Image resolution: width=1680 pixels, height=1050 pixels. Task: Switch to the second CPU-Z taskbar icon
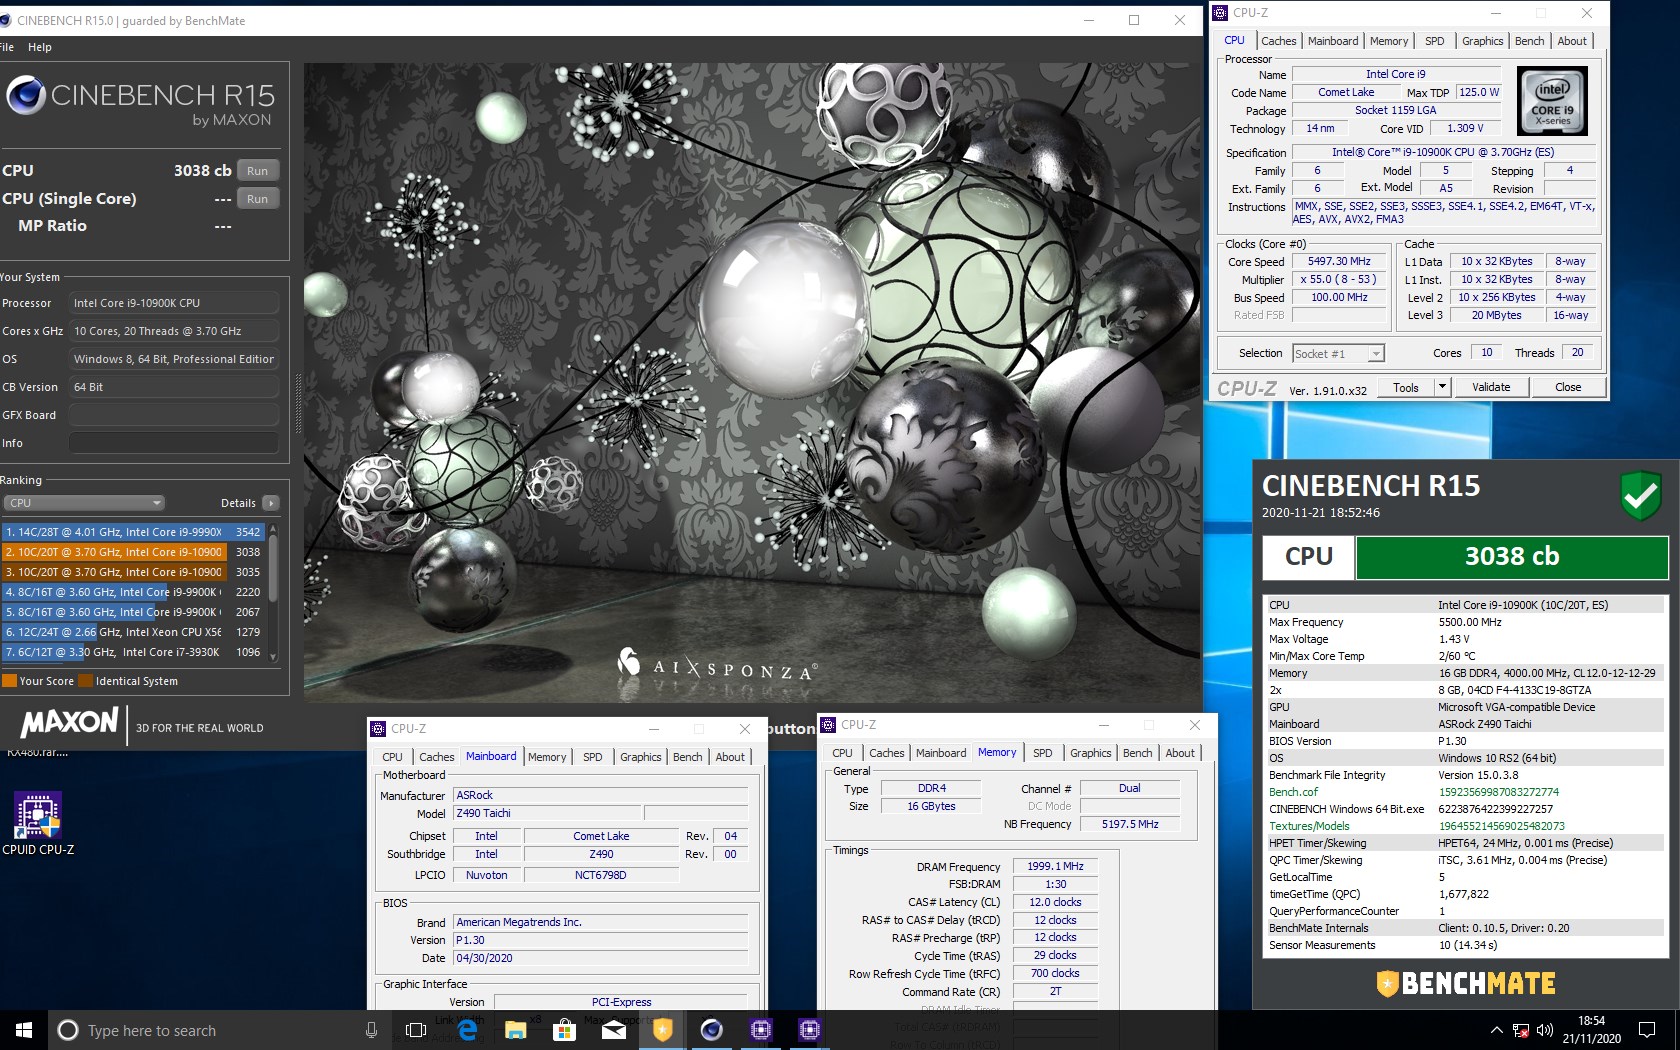point(809,1030)
